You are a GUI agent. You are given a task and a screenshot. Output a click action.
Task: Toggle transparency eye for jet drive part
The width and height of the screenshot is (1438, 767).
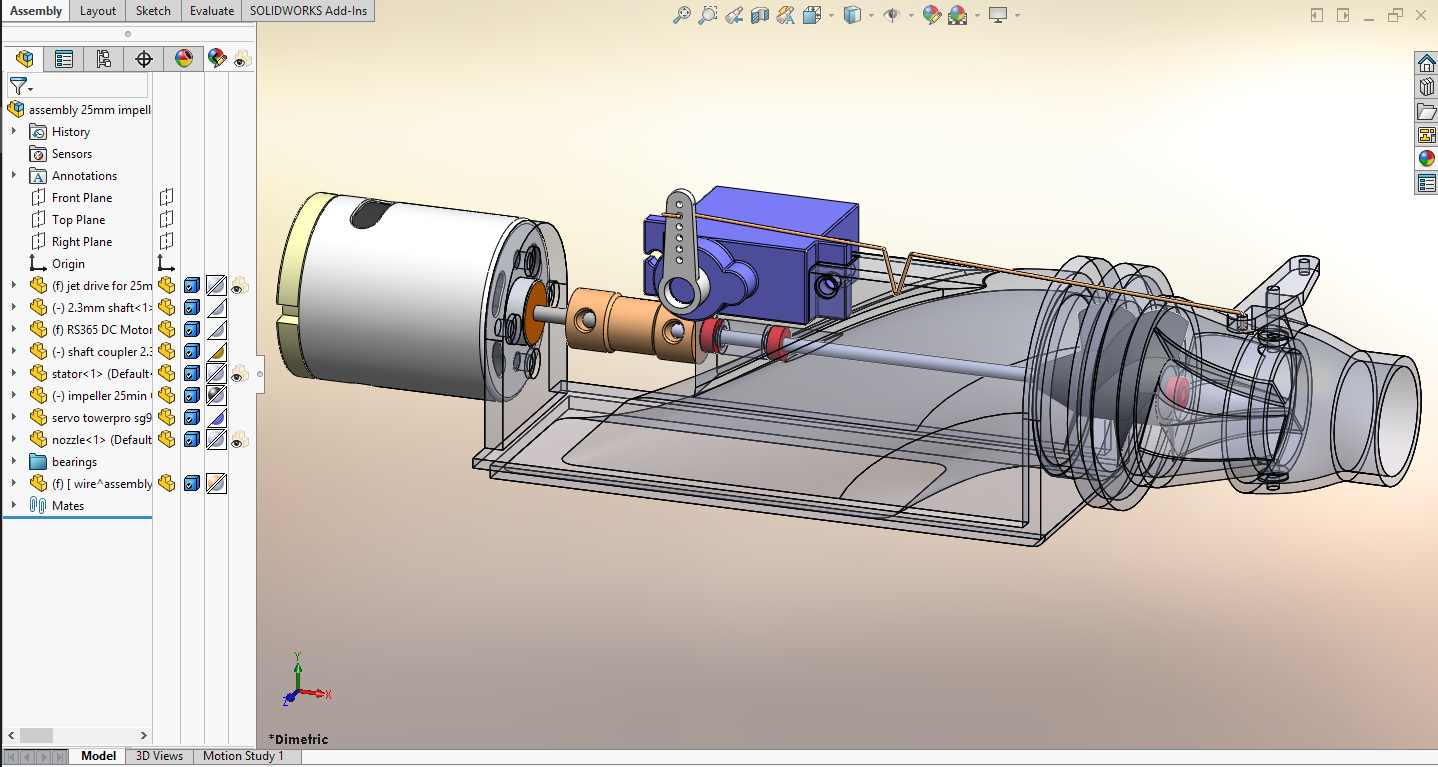point(239,286)
